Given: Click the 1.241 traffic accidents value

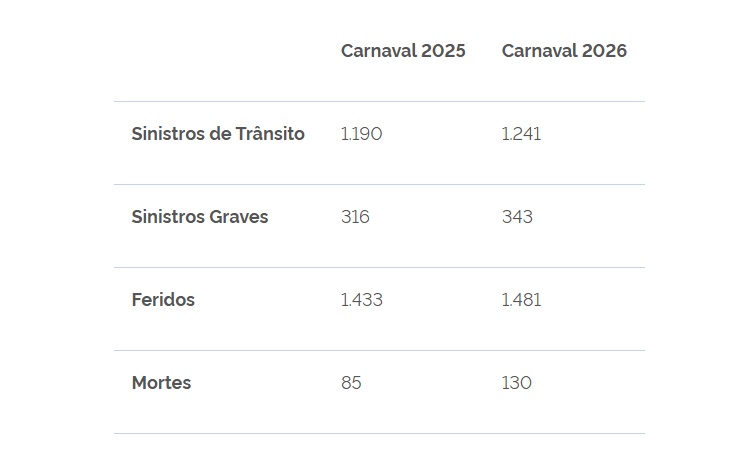Looking at the screenshot, I should point(521,134).
